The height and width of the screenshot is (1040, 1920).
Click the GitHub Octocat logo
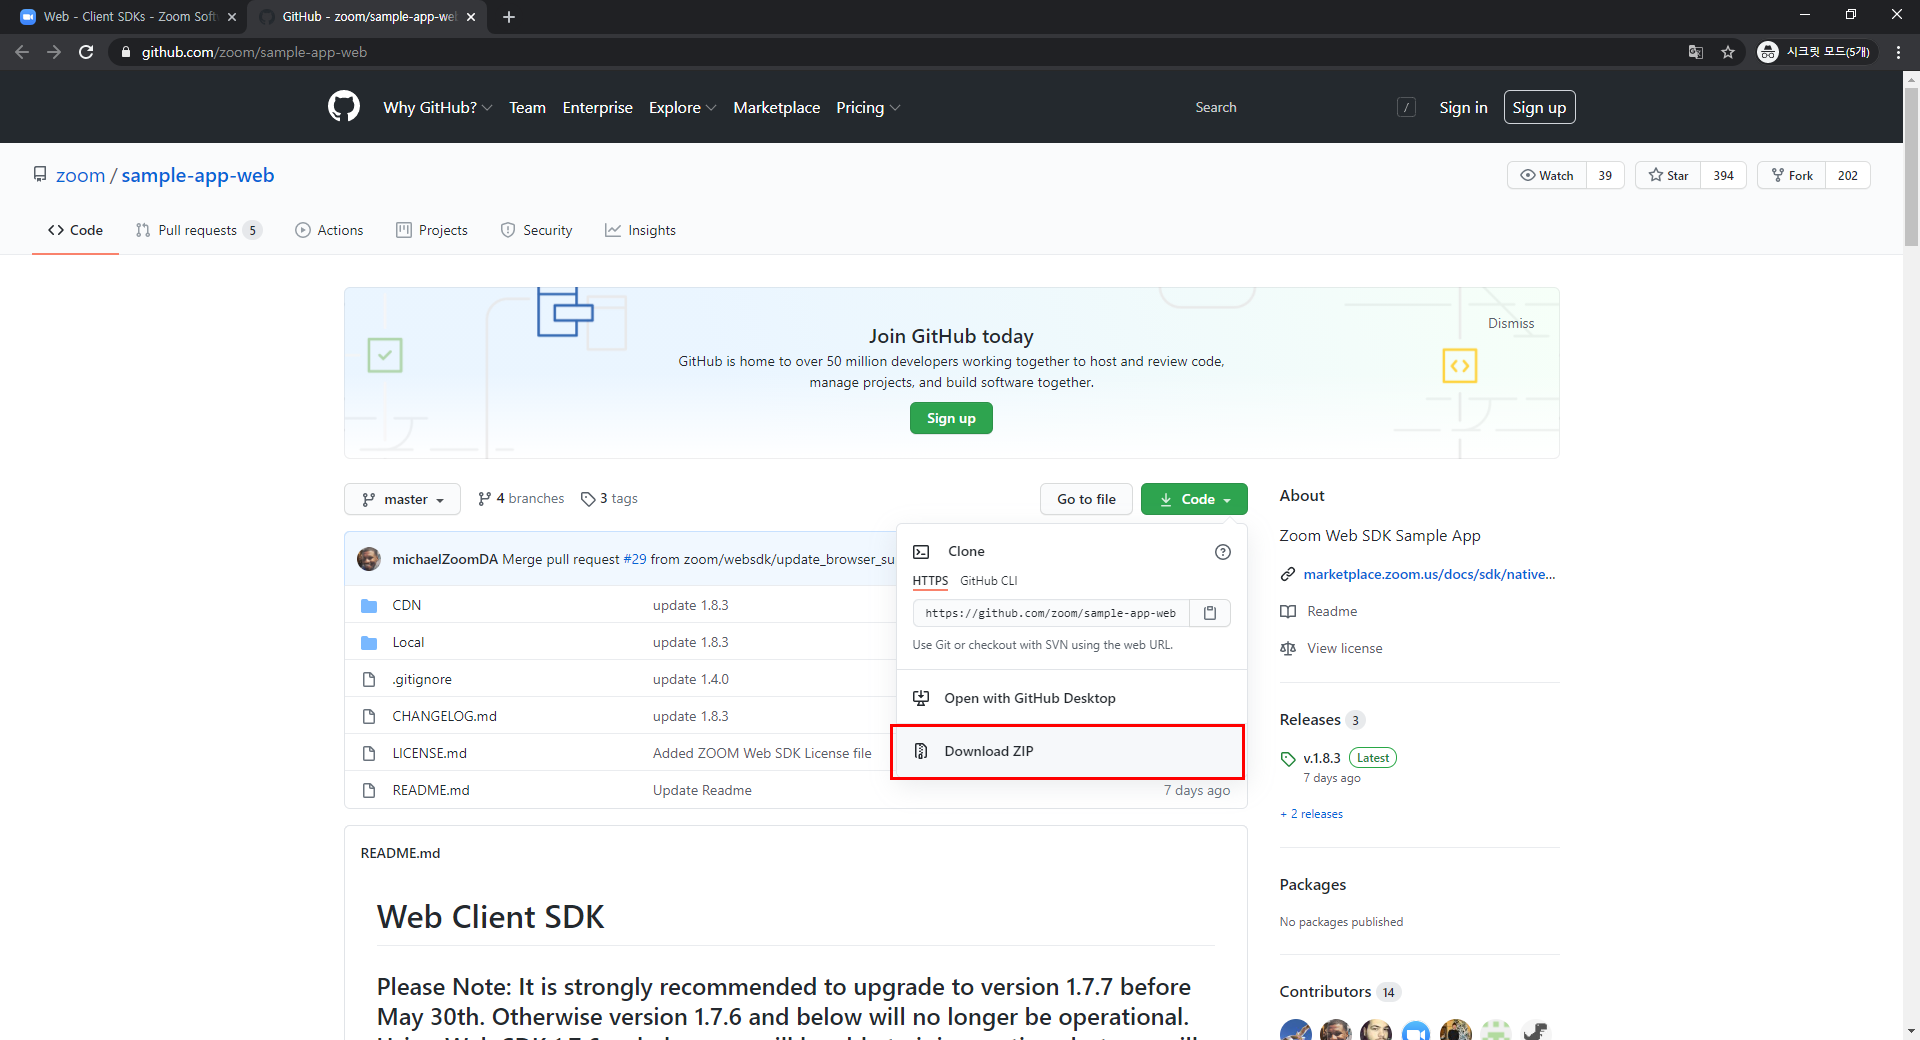tap(344, 107)
